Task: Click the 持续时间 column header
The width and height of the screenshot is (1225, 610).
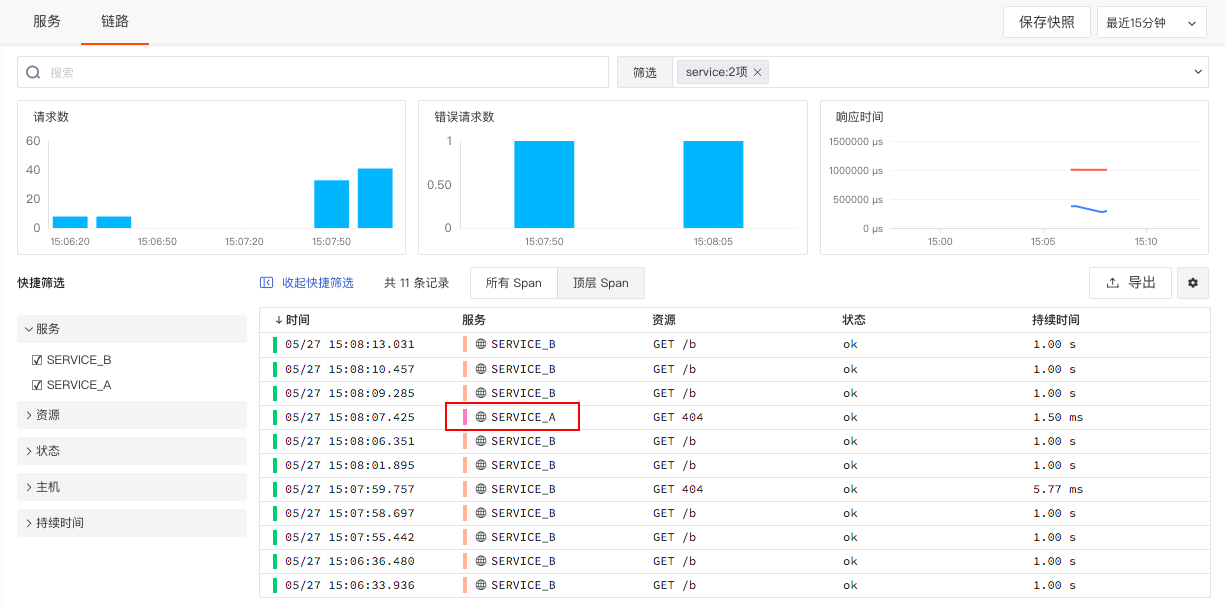Action: click(x=1056, y=320)
